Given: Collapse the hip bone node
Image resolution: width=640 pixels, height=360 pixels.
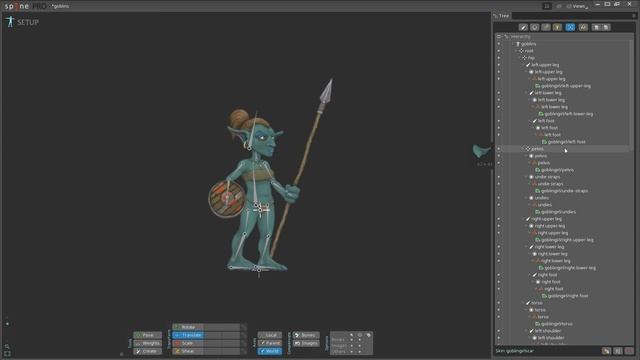Looking at the screenshot, I should click(x=520, y=58).
